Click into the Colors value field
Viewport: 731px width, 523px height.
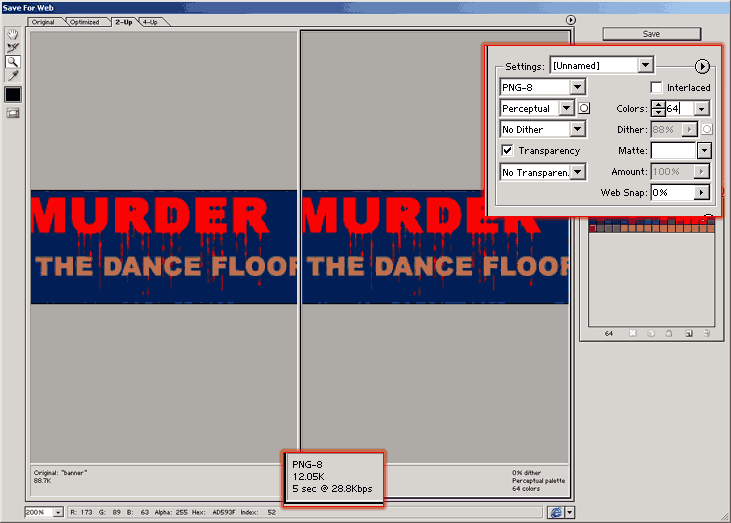pyautogui.click(x=679, y=109)
